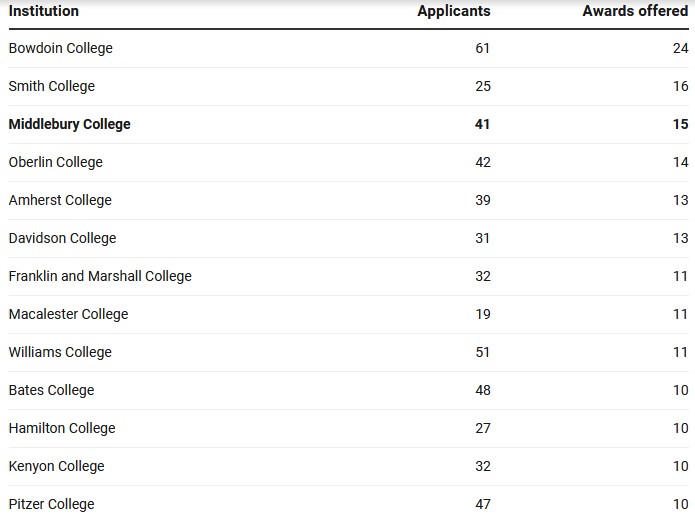
Task: Sort by Awards offered column header
Action: coord(635,11)
